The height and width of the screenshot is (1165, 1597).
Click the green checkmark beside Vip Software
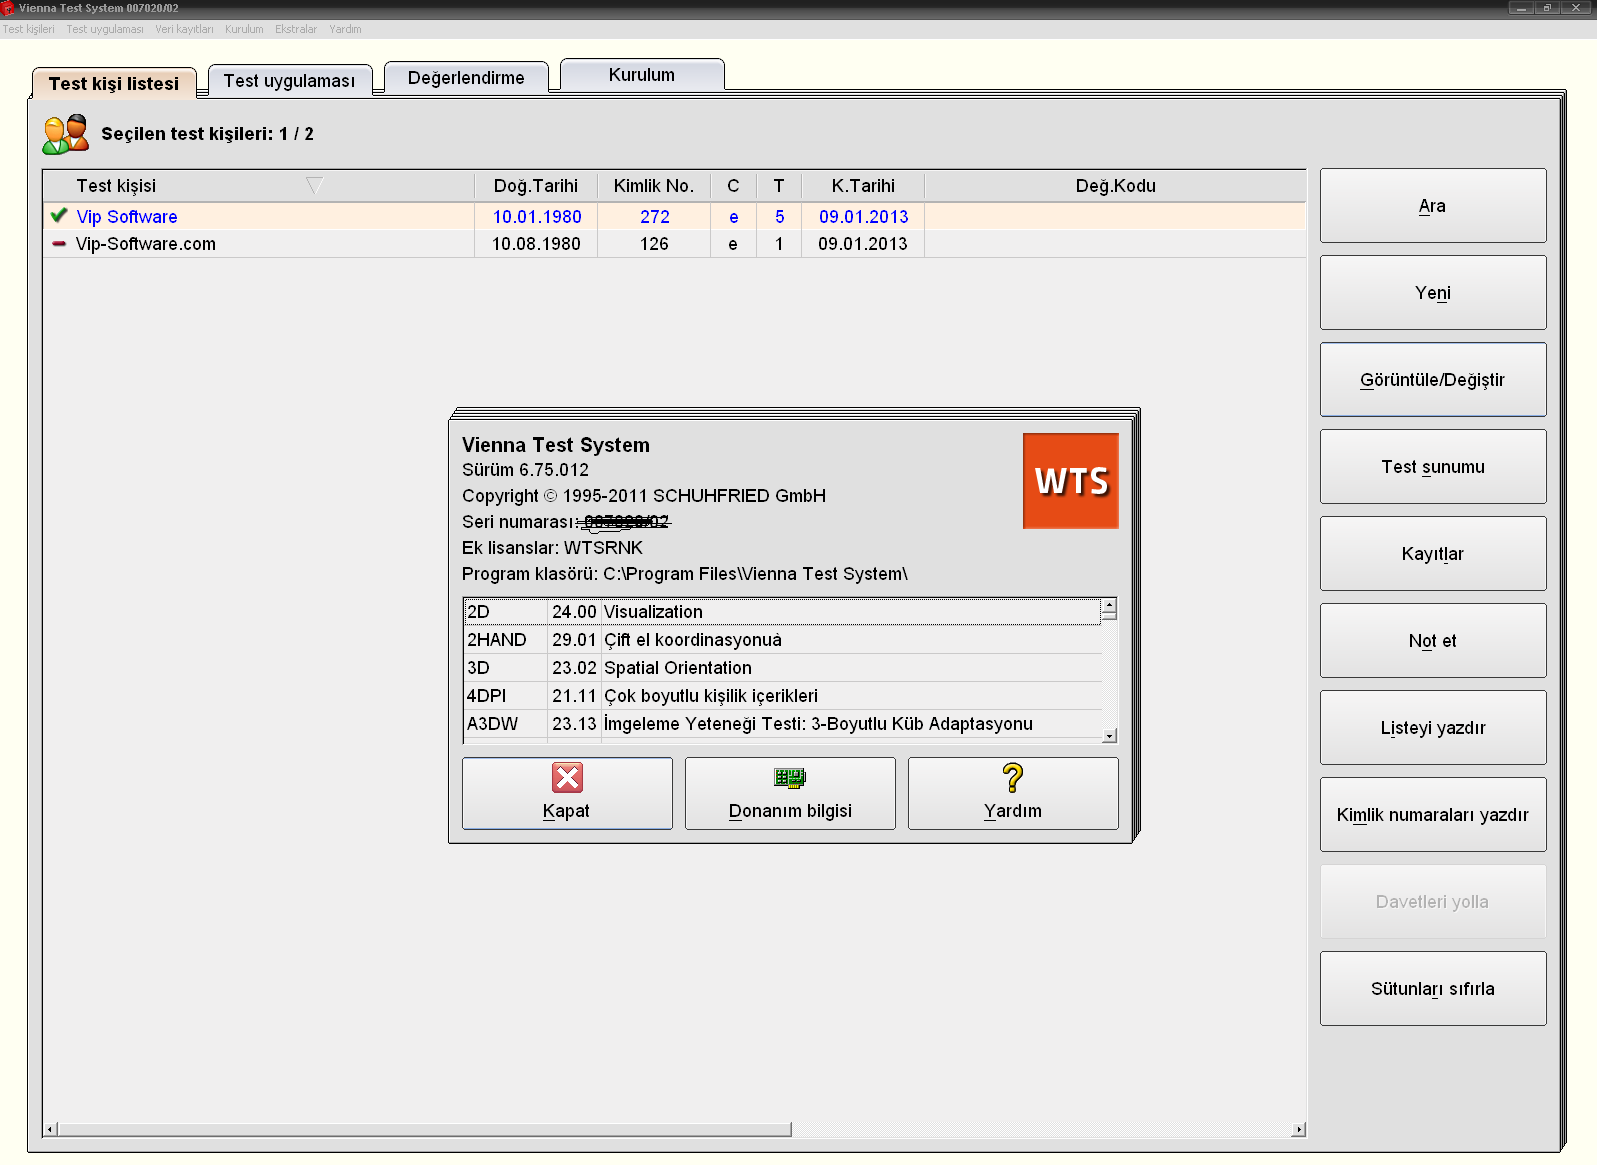(x=59, y=215)
